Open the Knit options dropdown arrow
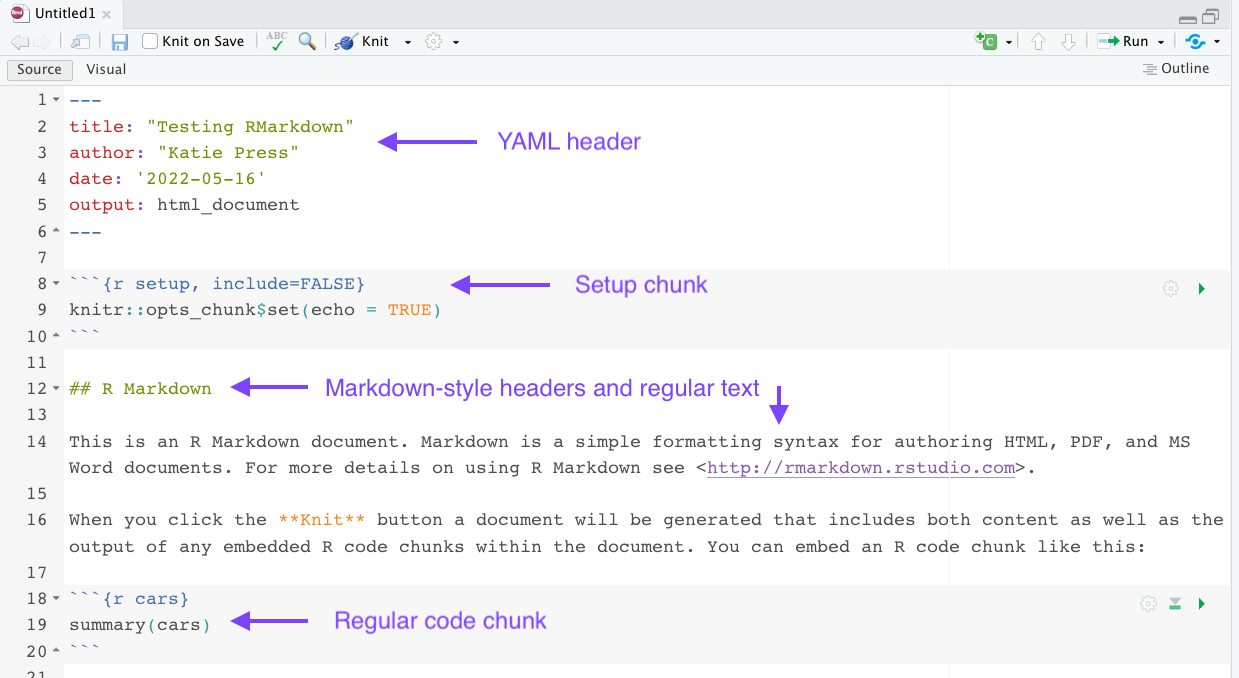Screen dimensions: 1239x678 coord(408,42)
